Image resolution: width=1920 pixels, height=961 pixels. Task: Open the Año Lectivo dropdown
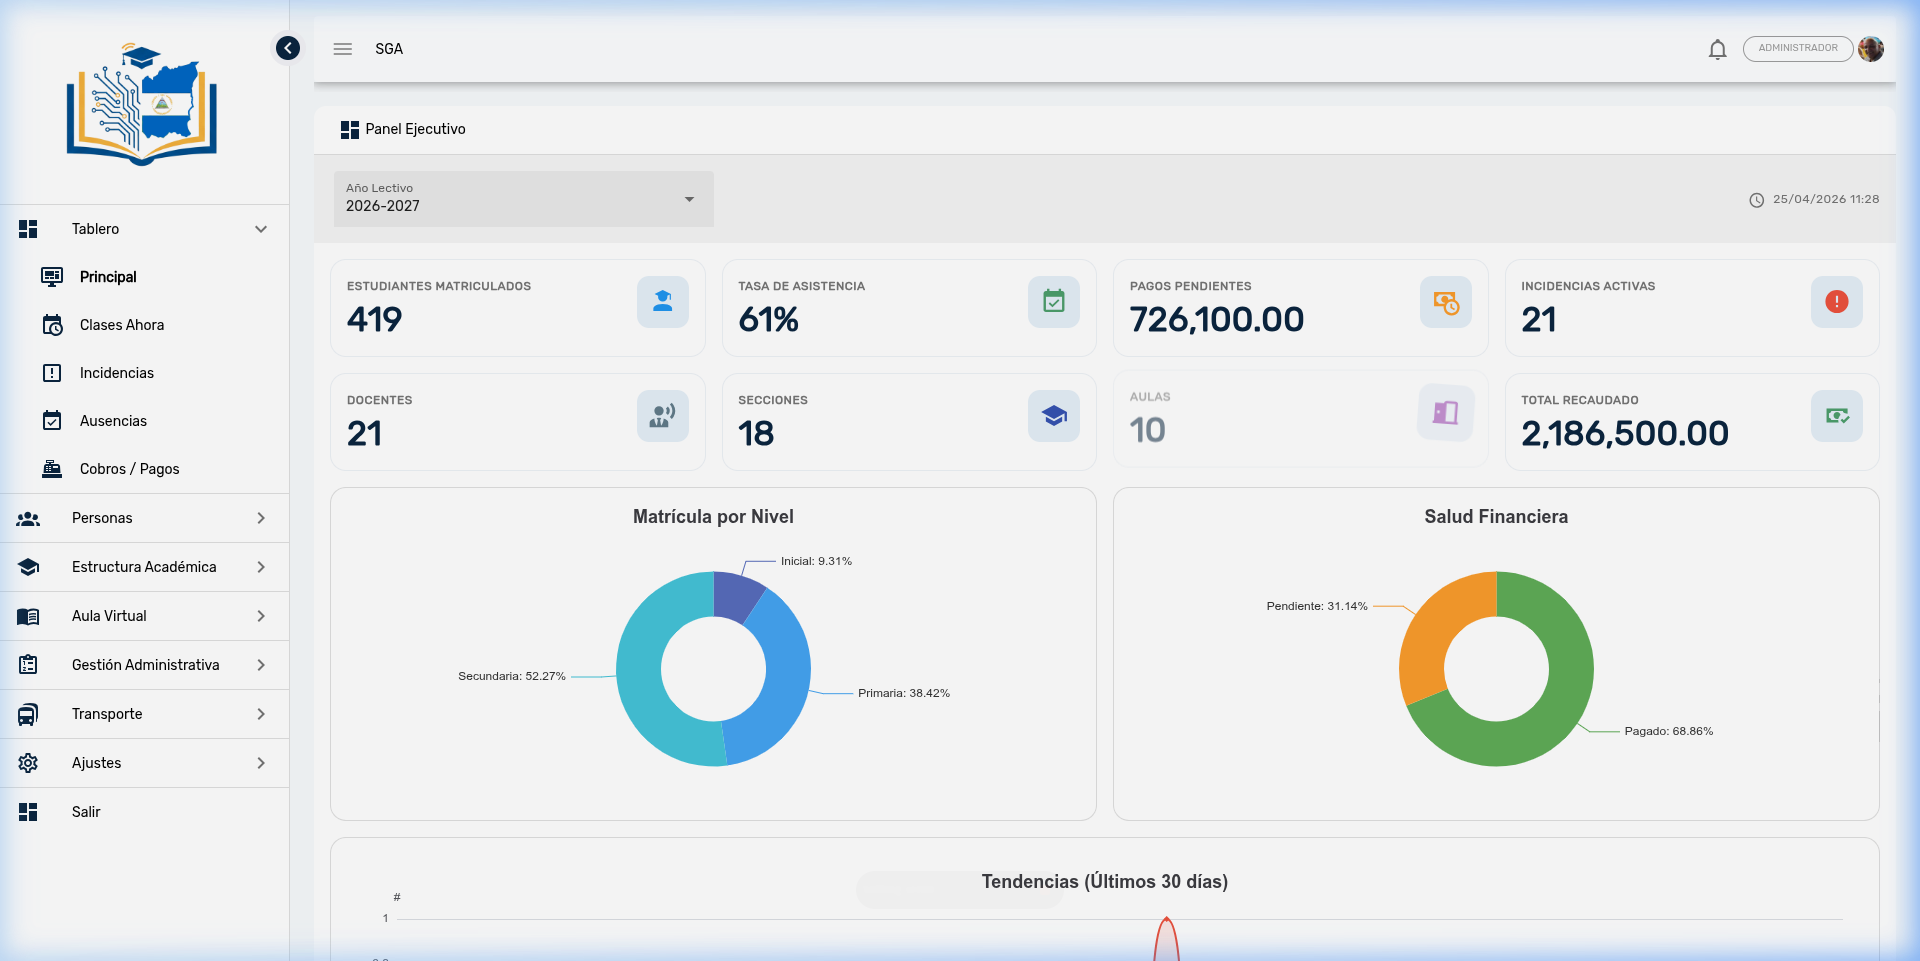coord(522,199)
